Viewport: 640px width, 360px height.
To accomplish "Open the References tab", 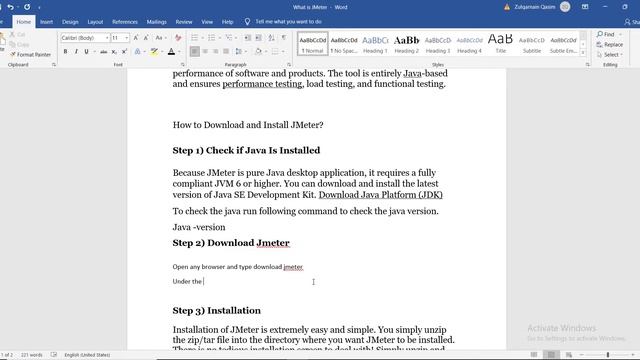I will 125,22.
